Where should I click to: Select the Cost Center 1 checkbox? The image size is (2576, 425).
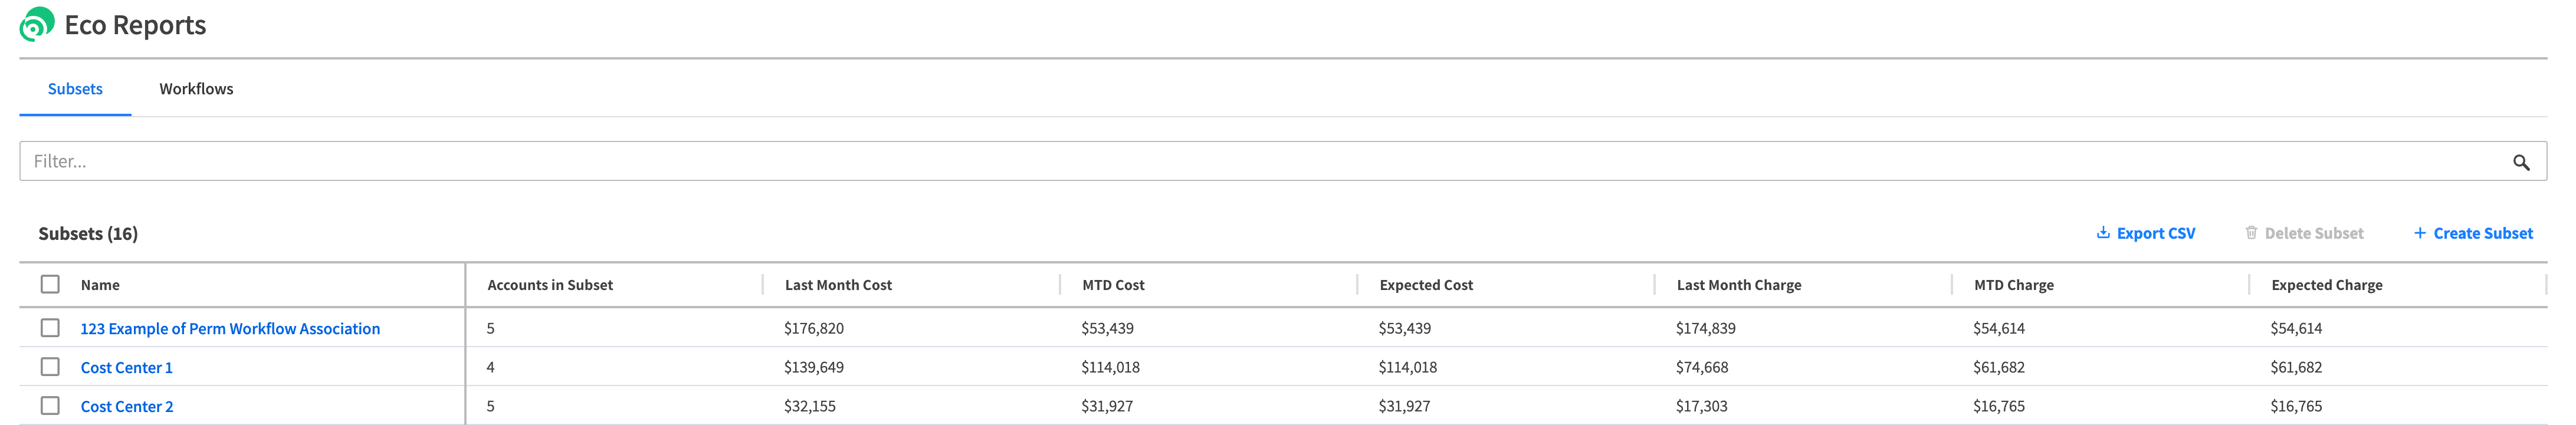pyautogui.click(x=50, y=367)
